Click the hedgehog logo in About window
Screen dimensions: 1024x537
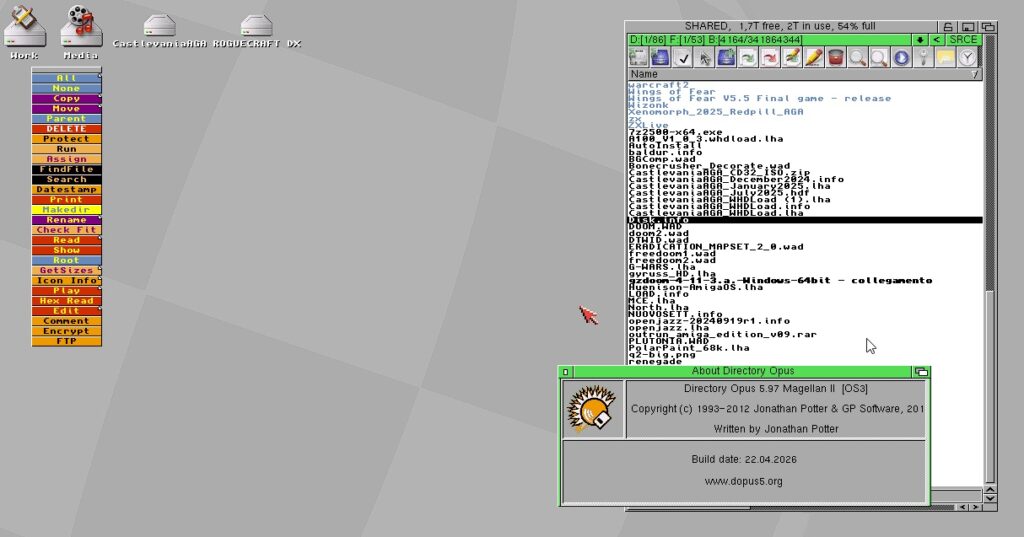pos(593,410)
